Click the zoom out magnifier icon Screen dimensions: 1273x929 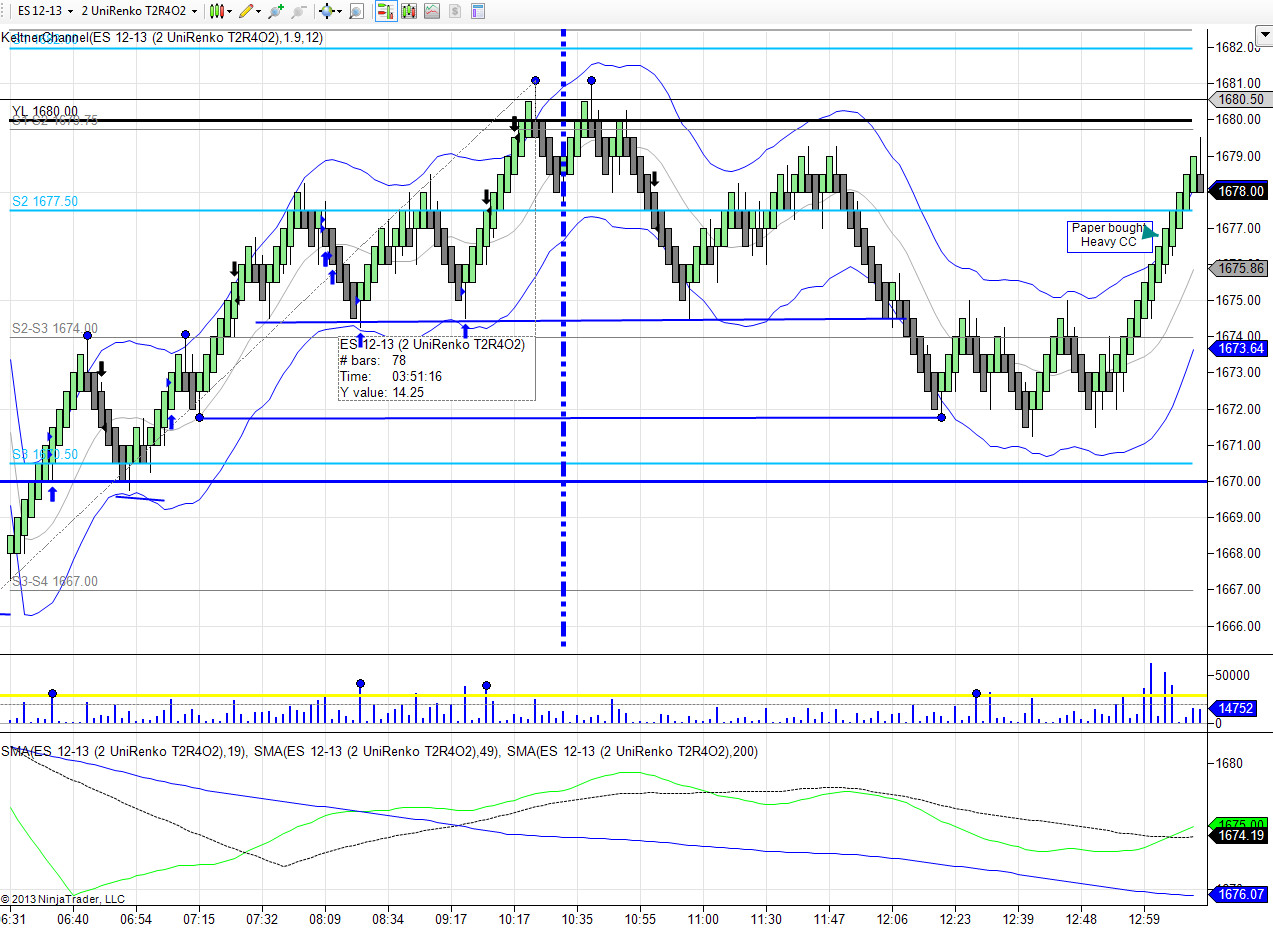[298, 11]
